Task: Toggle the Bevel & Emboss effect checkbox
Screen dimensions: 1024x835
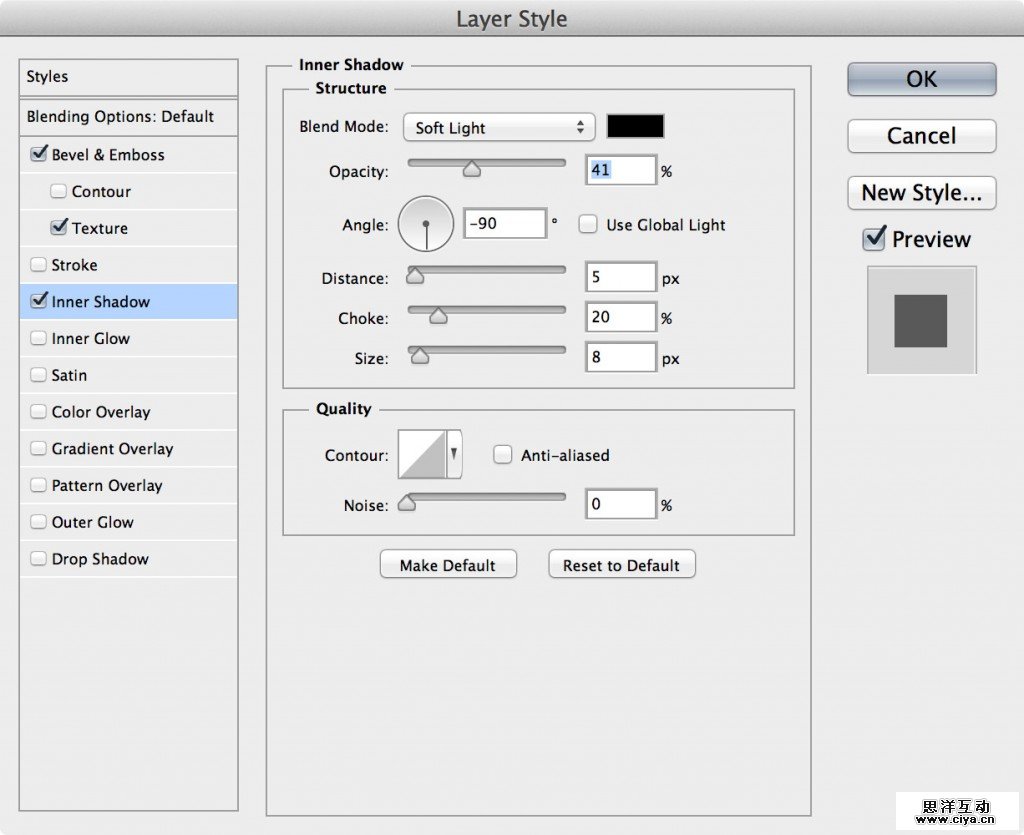Action: click(39, 155)
